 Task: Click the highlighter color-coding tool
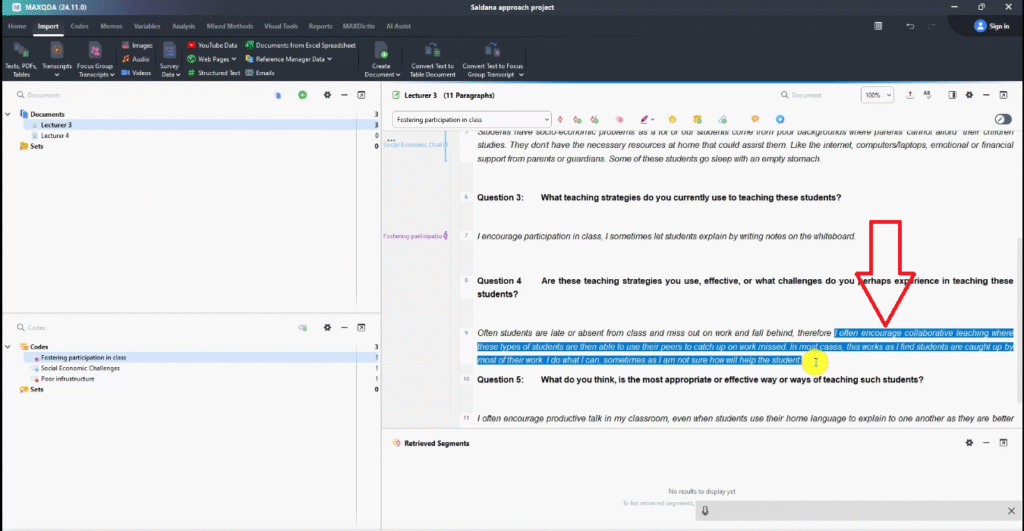pyautogui.click(x=646, y=120)
